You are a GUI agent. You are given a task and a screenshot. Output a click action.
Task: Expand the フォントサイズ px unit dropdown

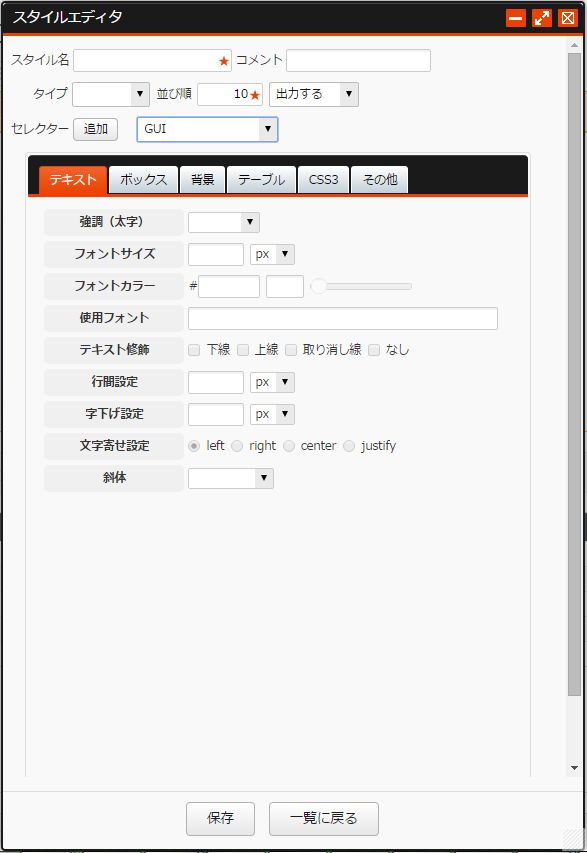(x=273, y=254)
